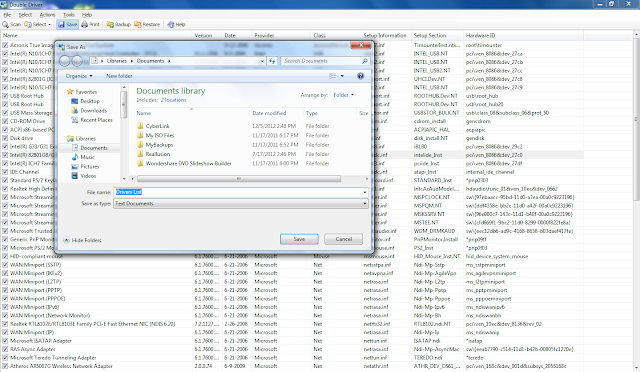The image size is (640, 372).
Task: Select Downloads in Favorites
Action: click(93, 111)
